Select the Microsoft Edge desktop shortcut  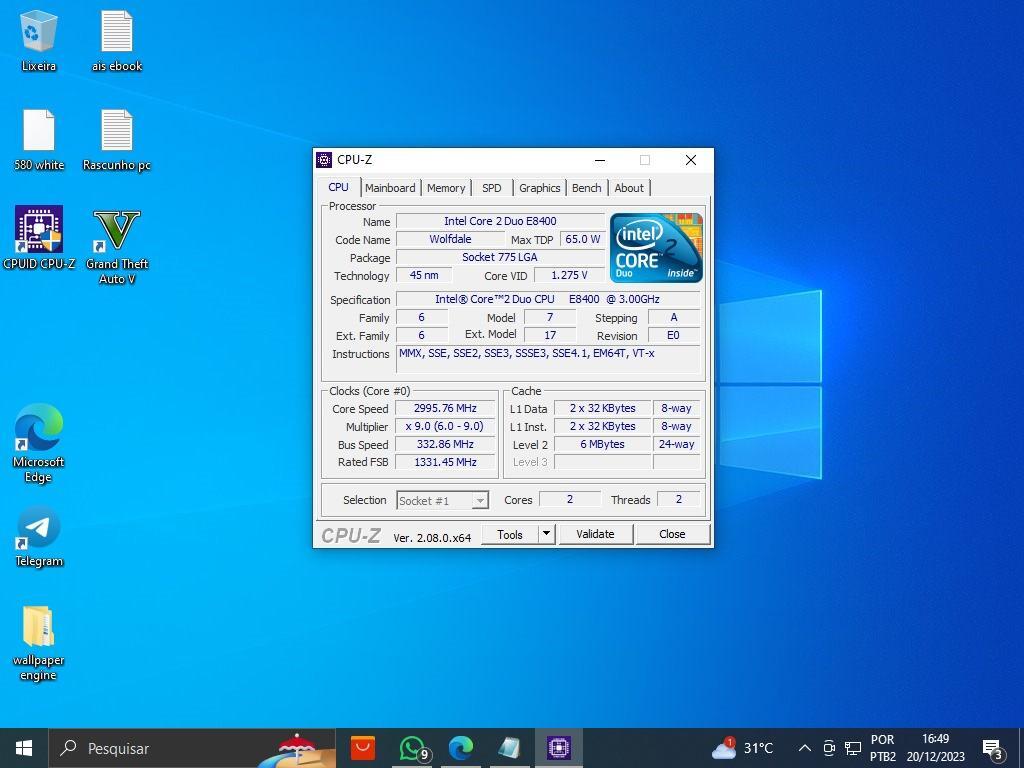39,443
